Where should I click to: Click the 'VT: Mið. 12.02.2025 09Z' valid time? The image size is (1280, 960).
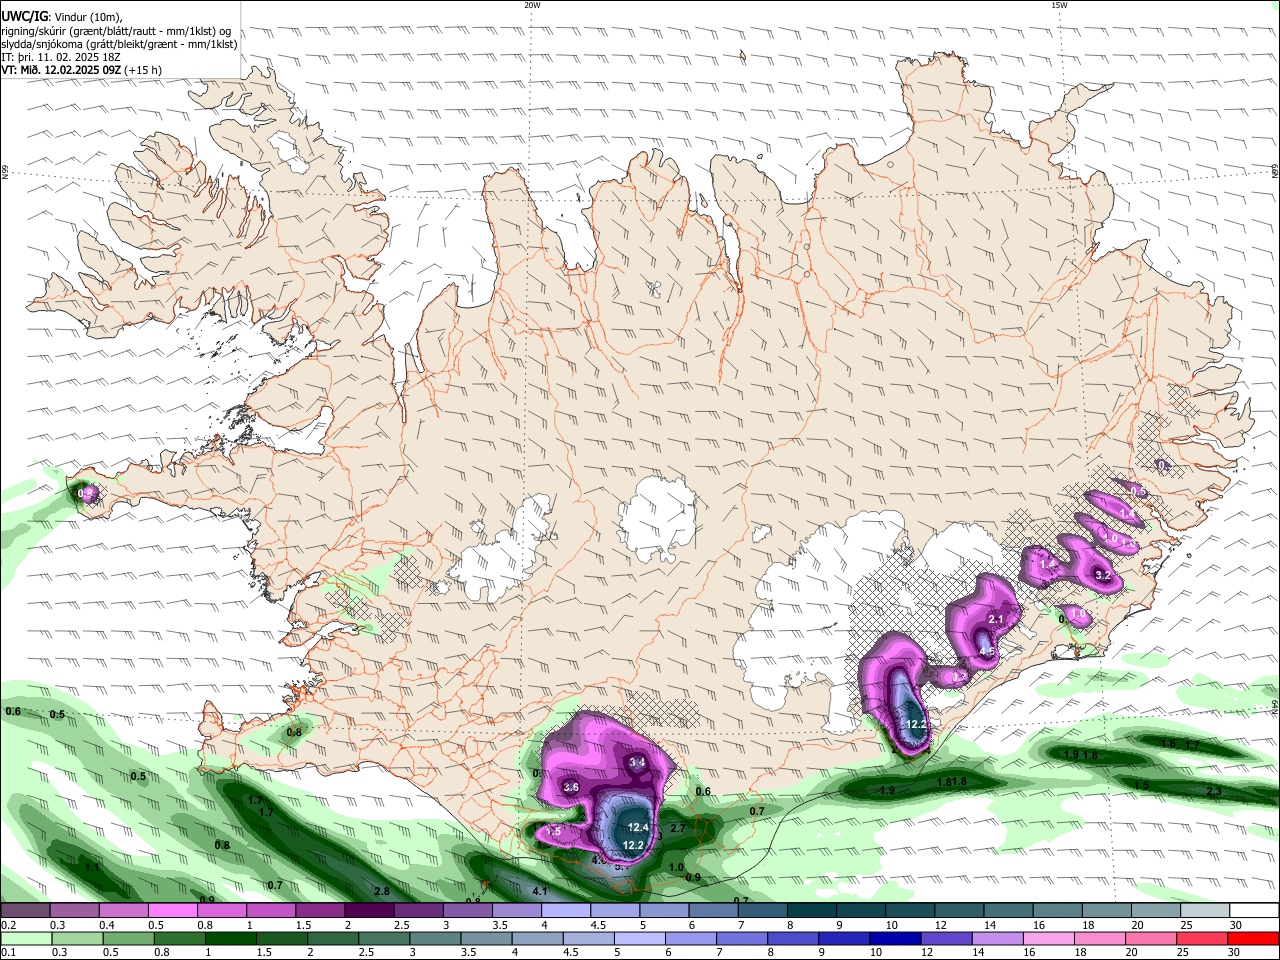pyautogui.click(x=61, y=71)
